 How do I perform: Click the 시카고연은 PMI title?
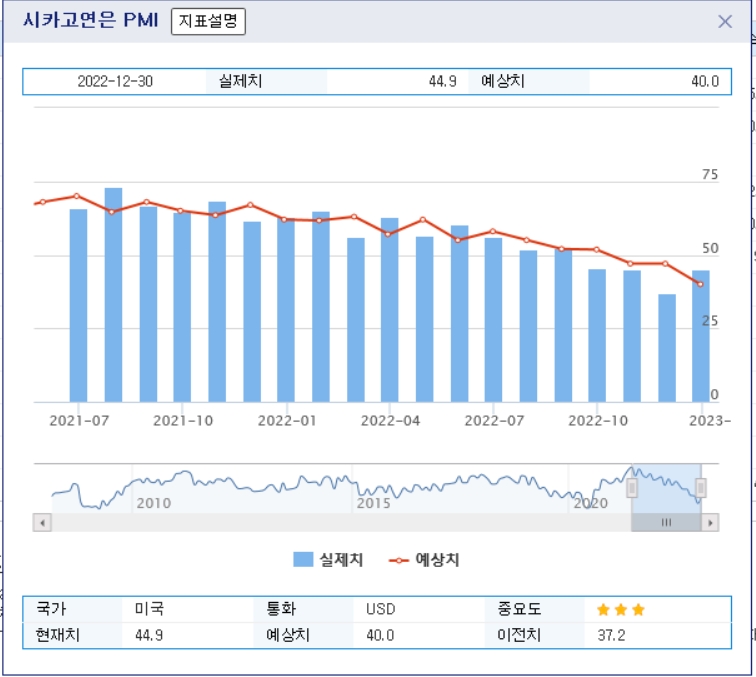tap(91, 20)
